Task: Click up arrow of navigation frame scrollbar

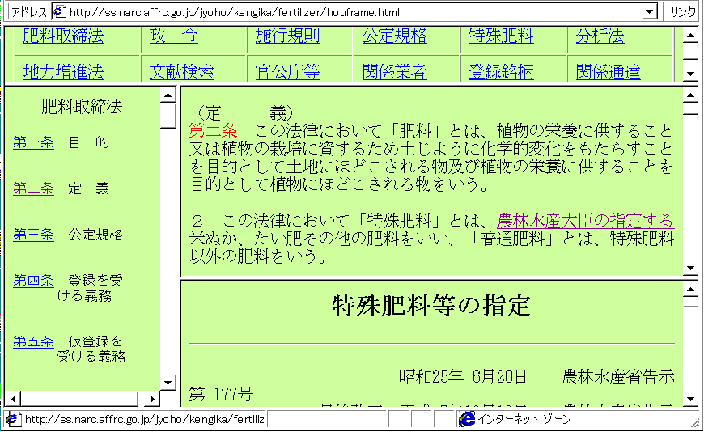Action: click(x=690, y=35)
